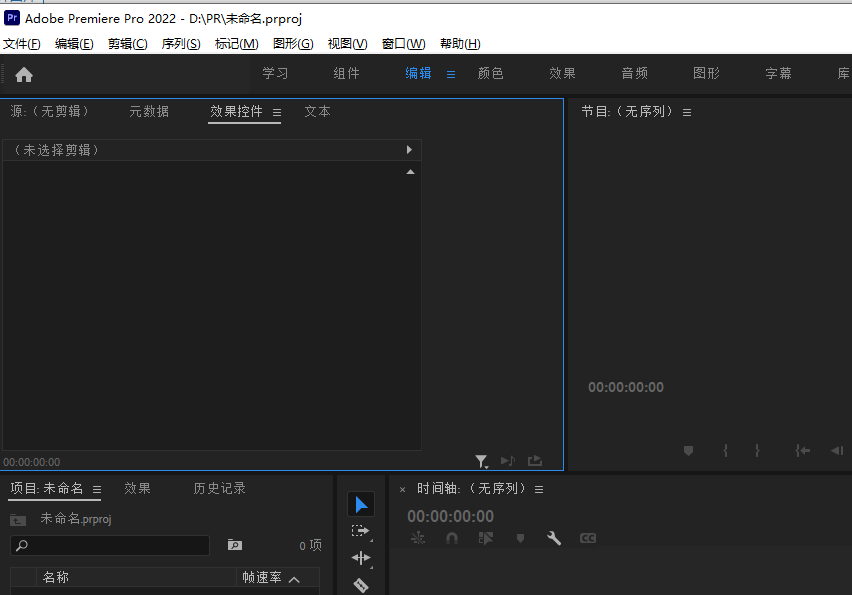This screenshot has height=595, width=852.
Task: Select the 编辑 workspace tab
Action: pyautogui.click(x=418, y=73)
